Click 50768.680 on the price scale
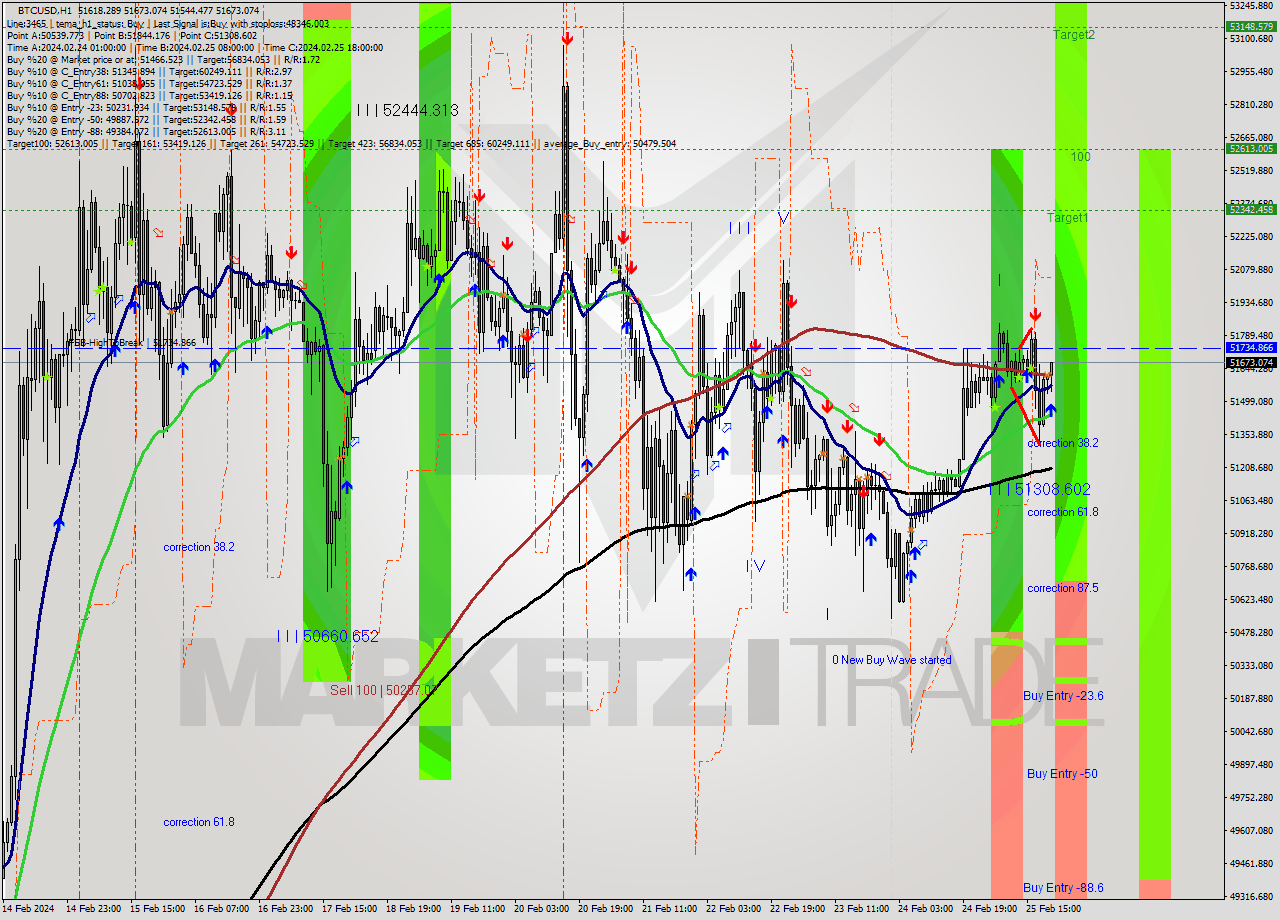1280x920 pixels. (1252, 566)
